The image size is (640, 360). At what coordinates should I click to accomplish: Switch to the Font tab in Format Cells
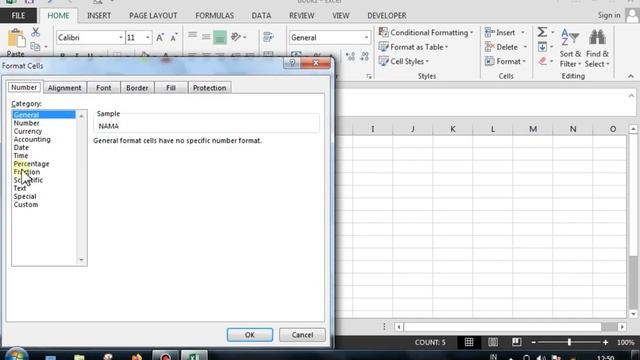[x=104, y=88]
